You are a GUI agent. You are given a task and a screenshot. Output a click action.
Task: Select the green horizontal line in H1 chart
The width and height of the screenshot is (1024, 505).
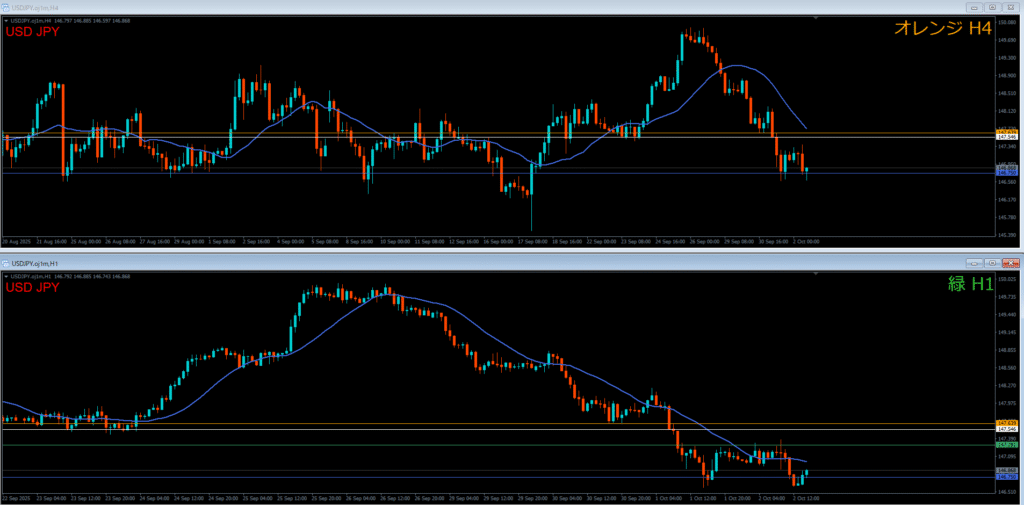[x=498, y=445]
